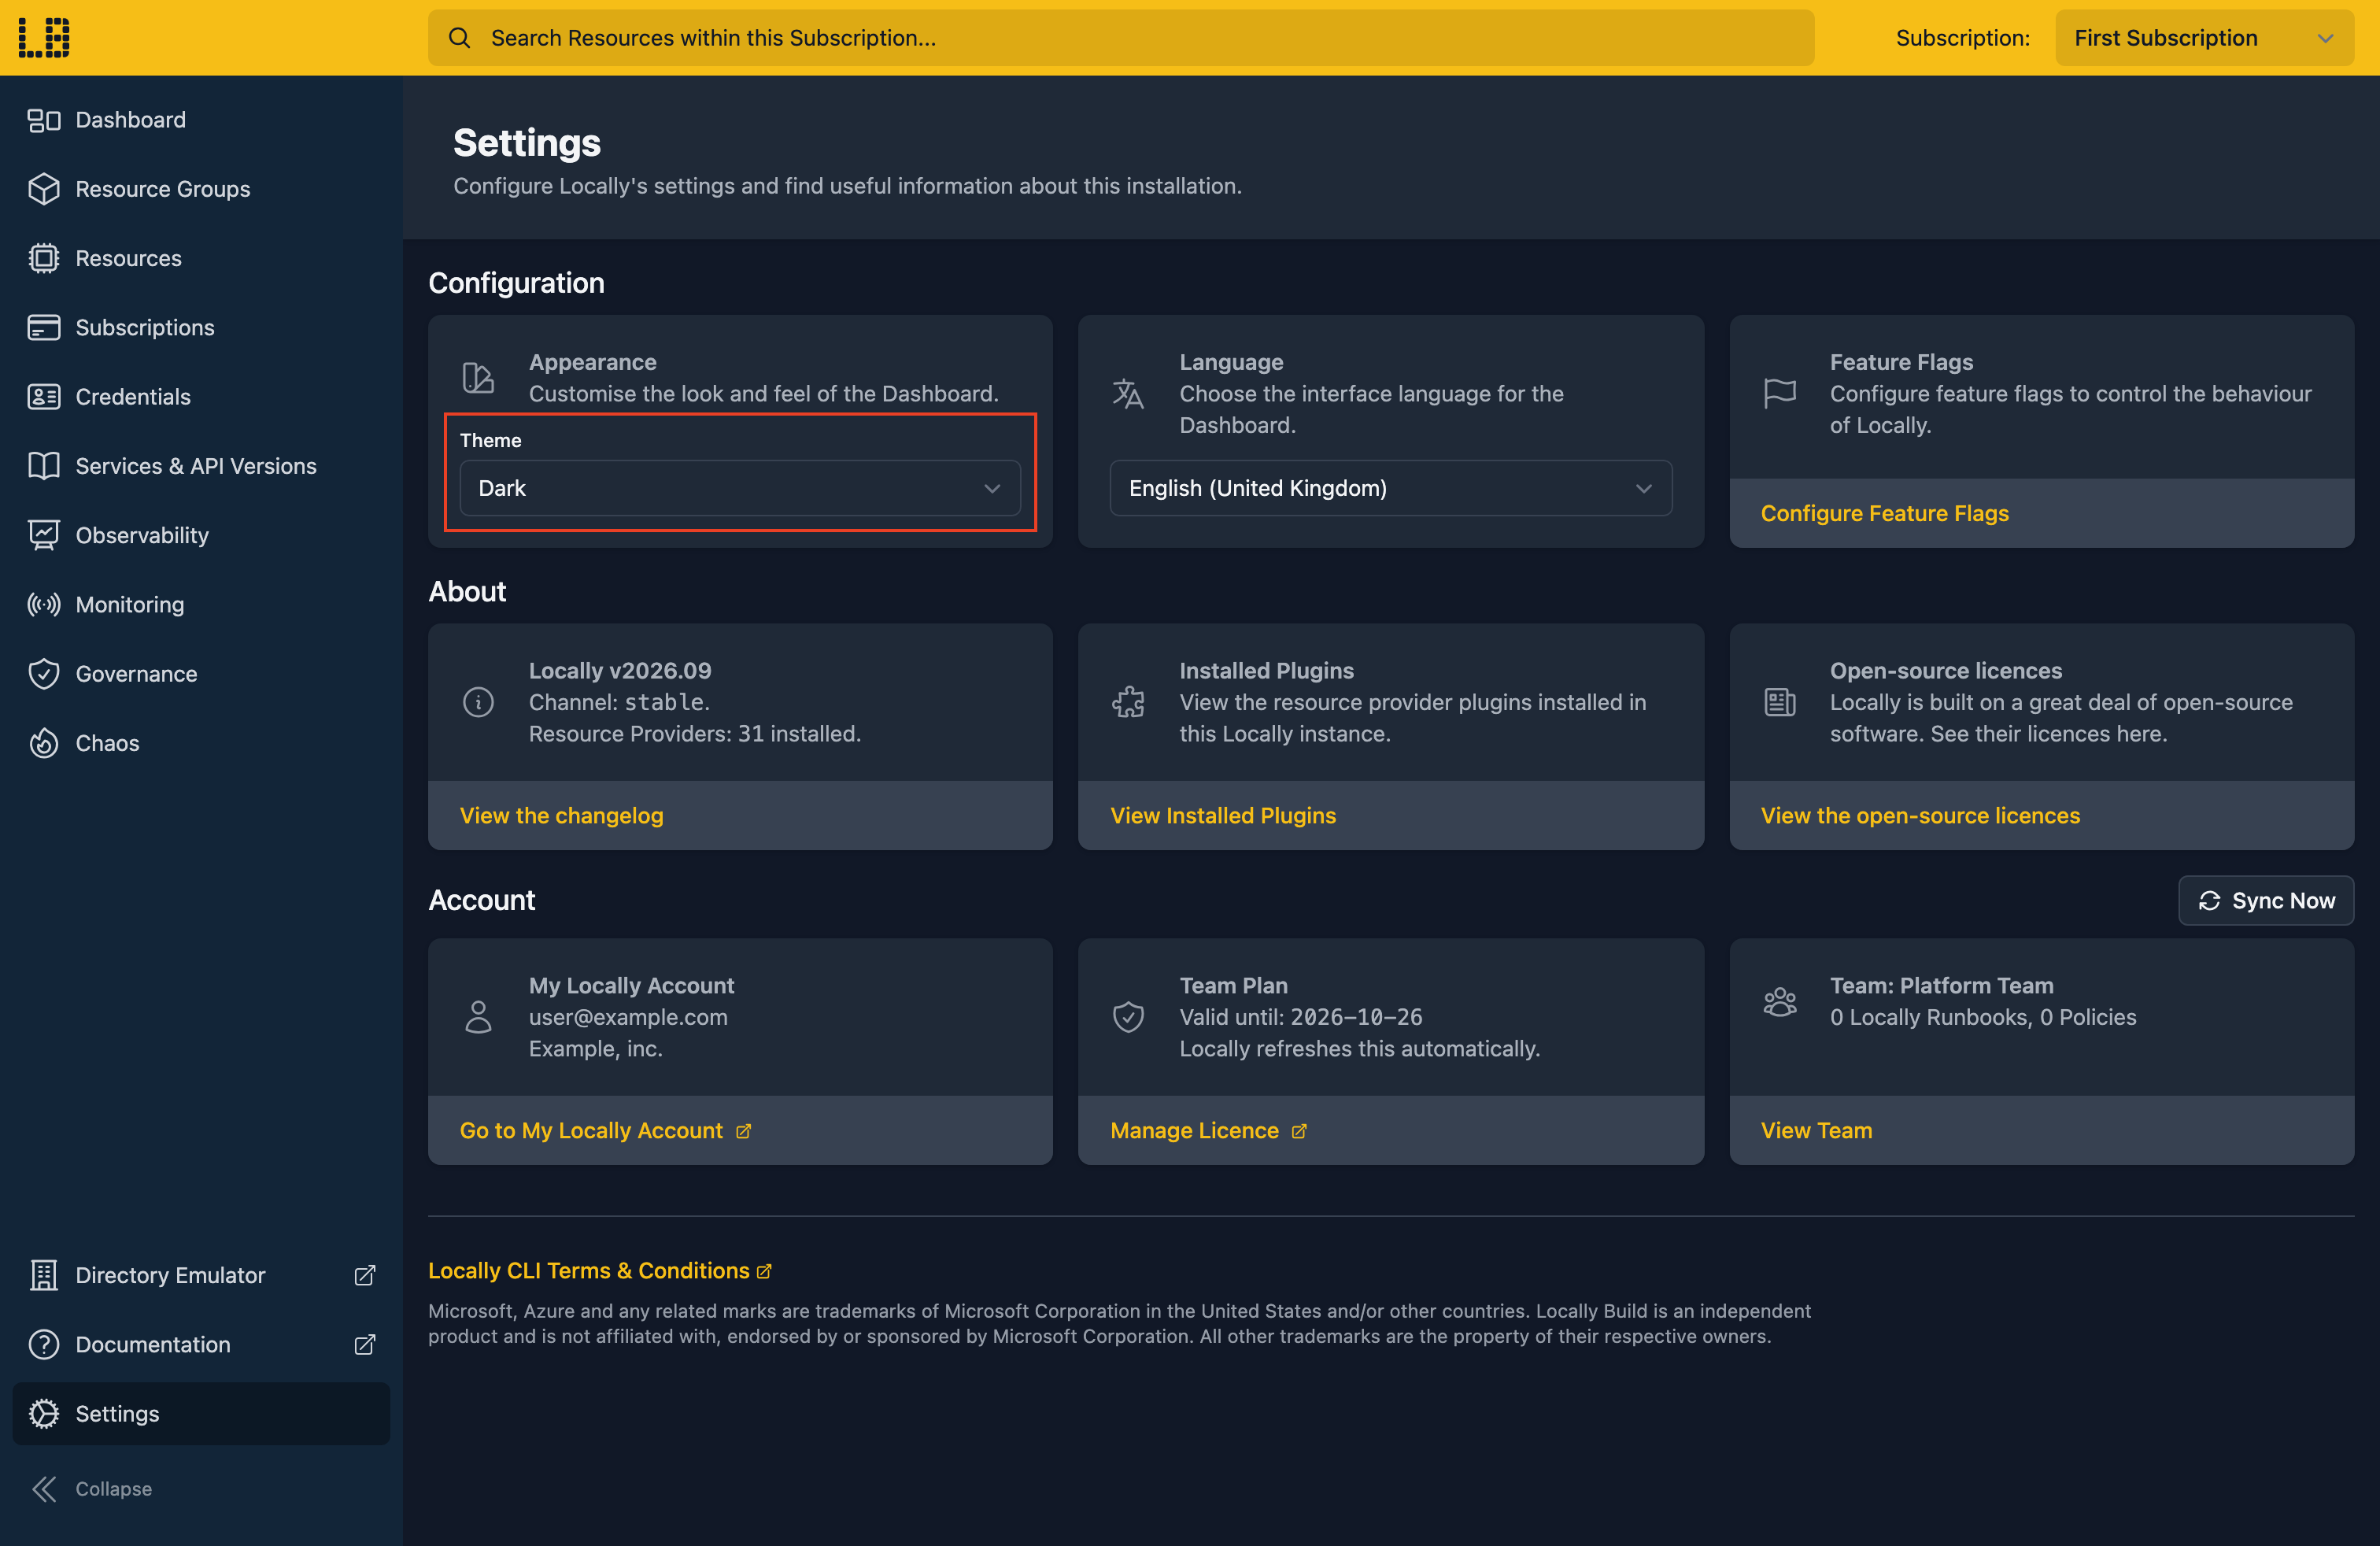
Task: Click the Directory Emulator building icon
Action: coord(44,1275)
